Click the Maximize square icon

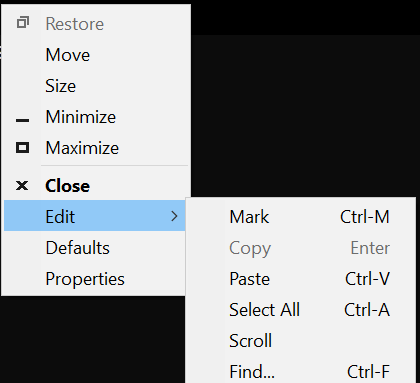coord(22,147)
